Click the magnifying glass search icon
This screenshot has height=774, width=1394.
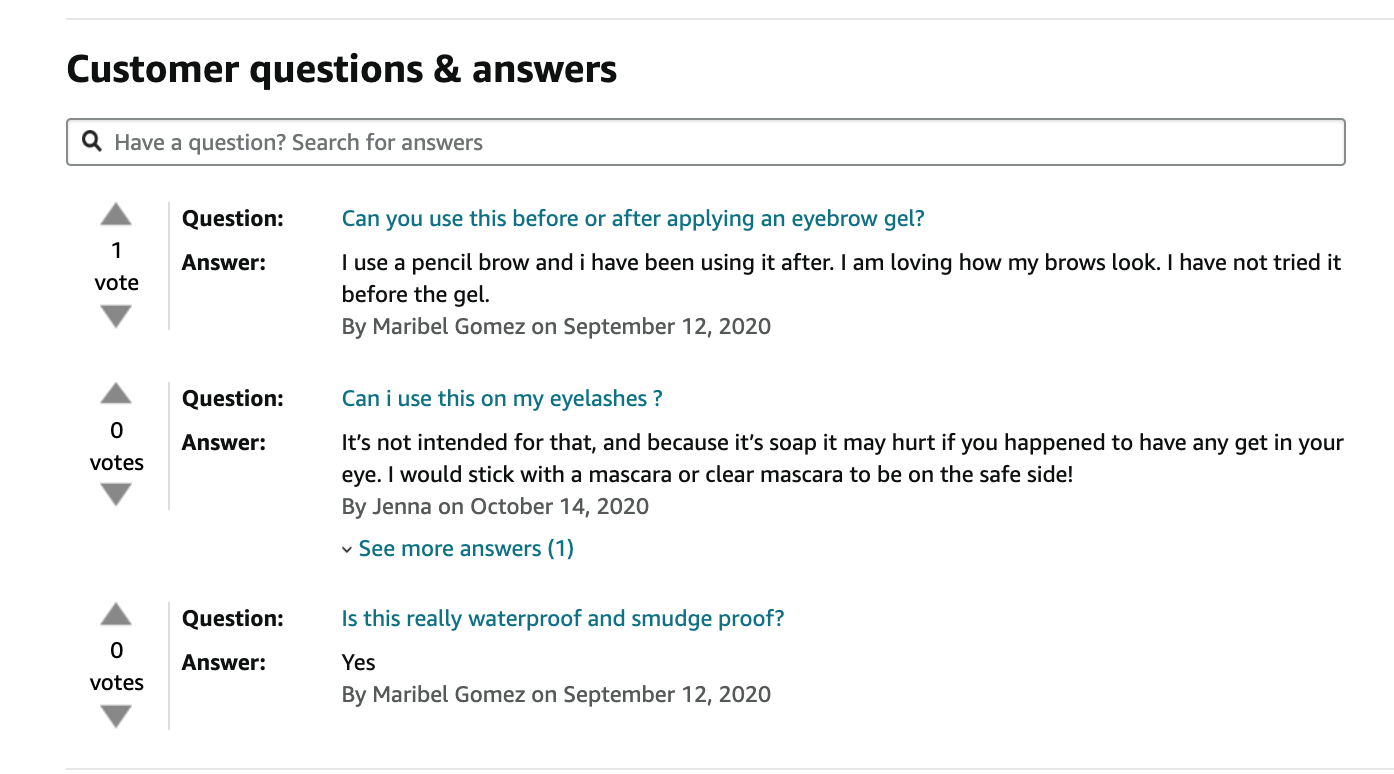[92, 142]
